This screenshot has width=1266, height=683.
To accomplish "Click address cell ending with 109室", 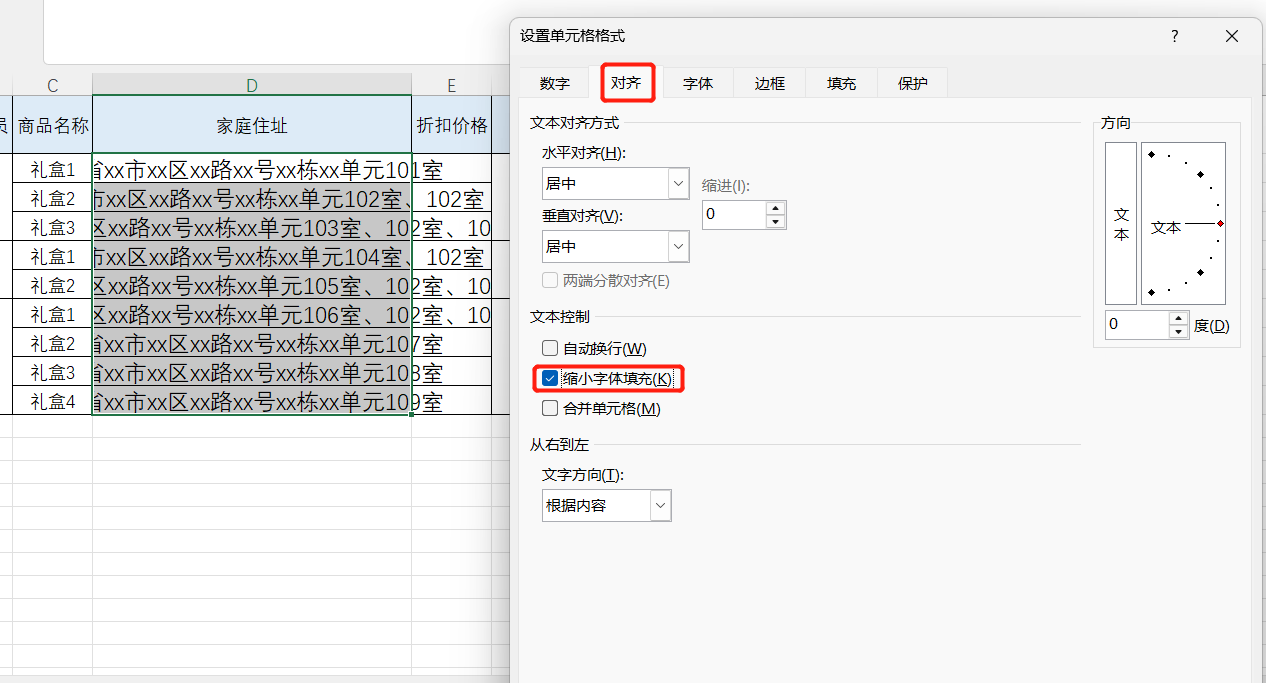I will pyautogui.click(x=252, y=402).
